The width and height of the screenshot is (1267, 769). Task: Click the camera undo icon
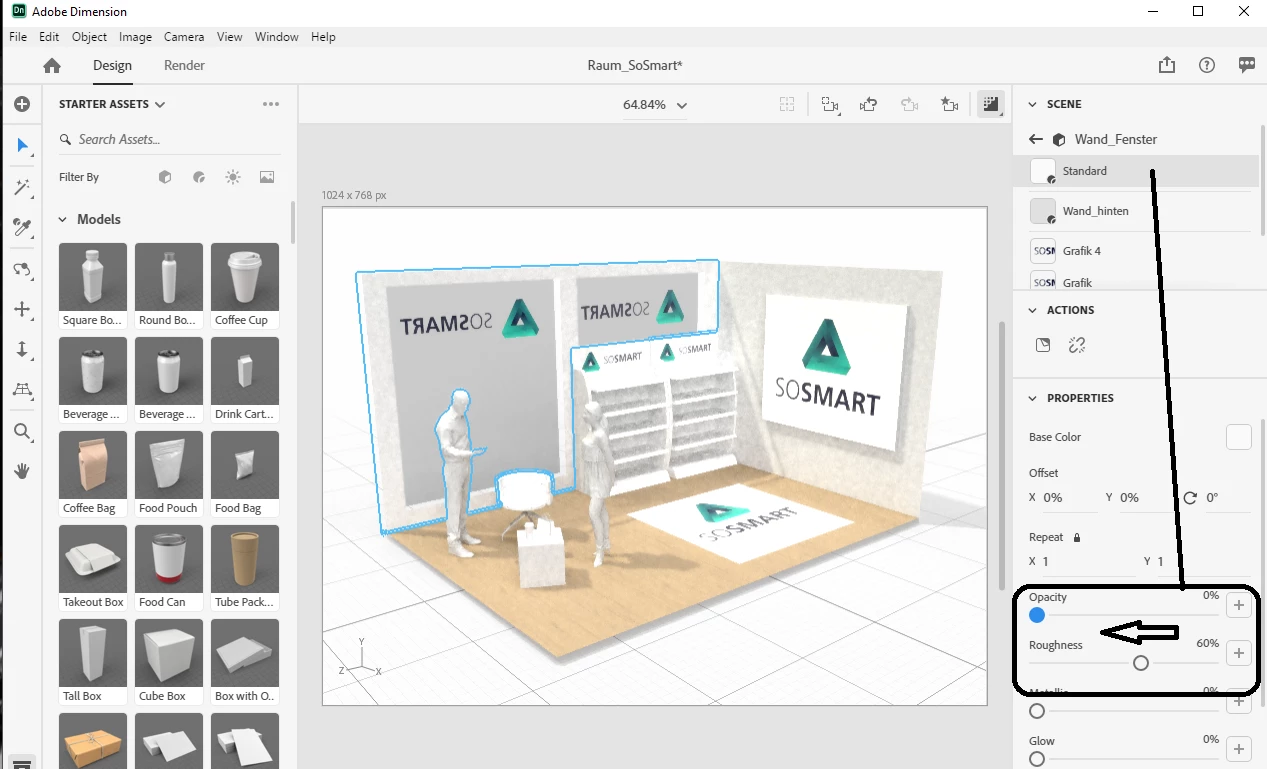point(869,104)
